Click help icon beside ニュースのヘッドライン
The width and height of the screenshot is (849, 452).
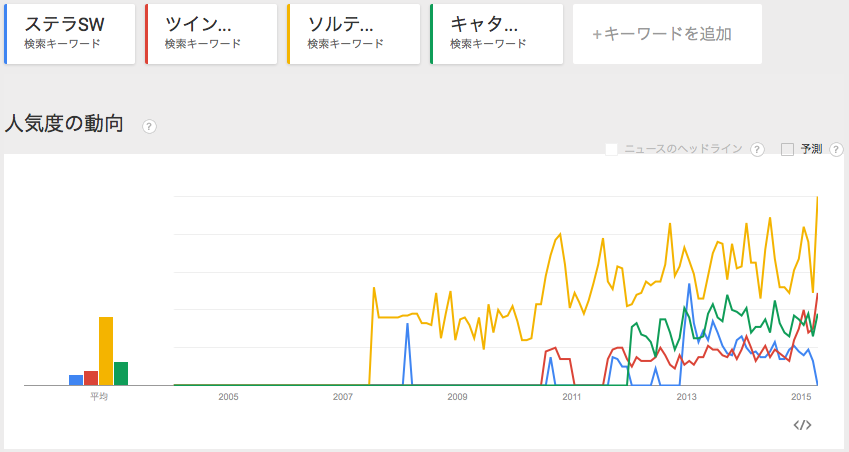coord(757,149)
